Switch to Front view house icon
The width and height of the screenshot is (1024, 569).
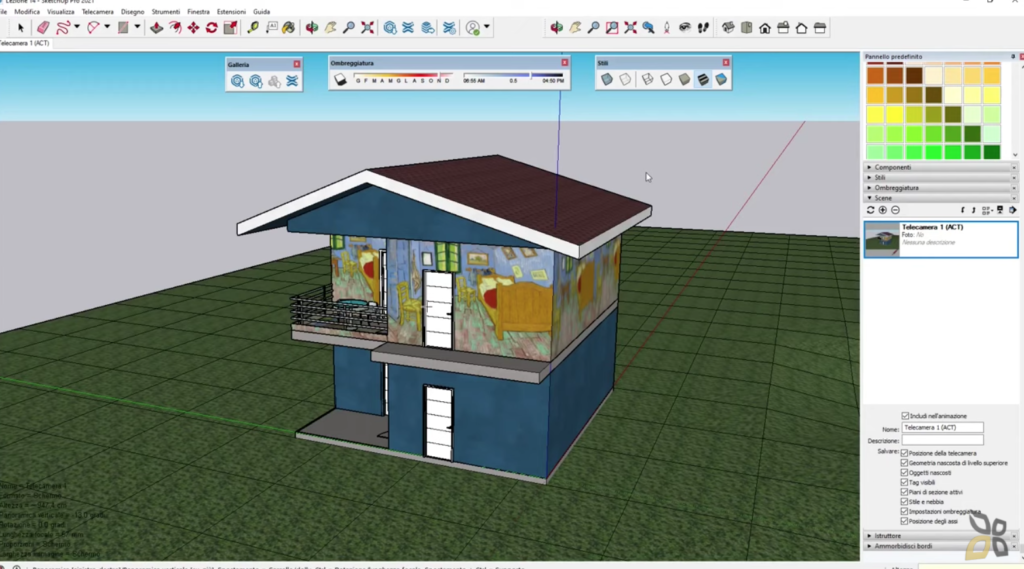765,27
